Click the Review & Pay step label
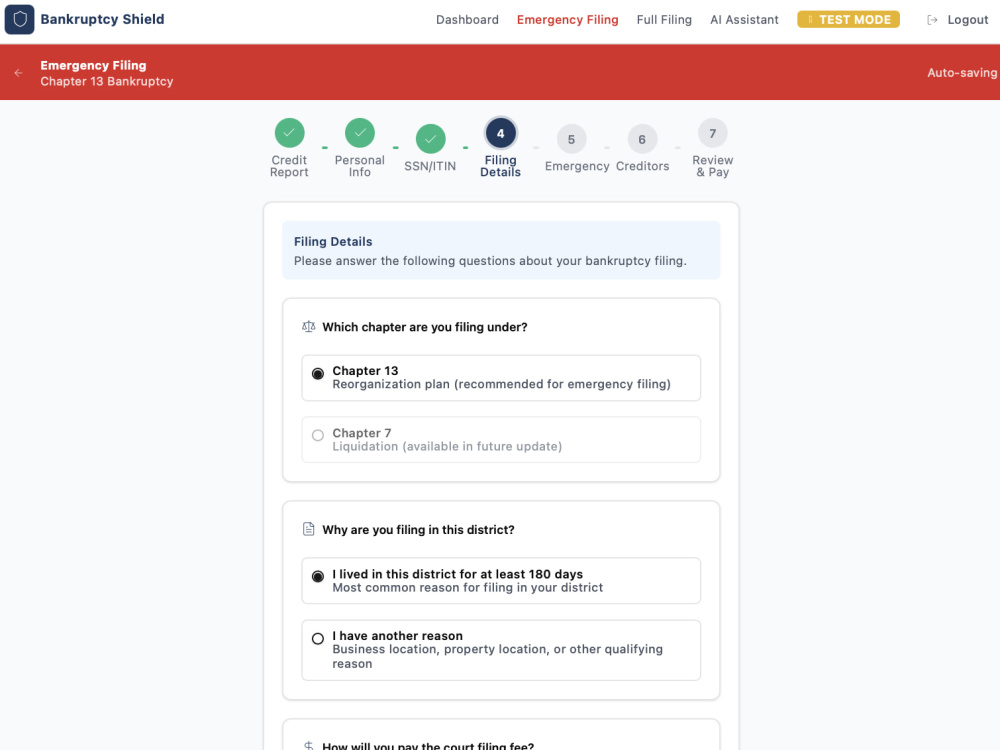 (712, 166)
